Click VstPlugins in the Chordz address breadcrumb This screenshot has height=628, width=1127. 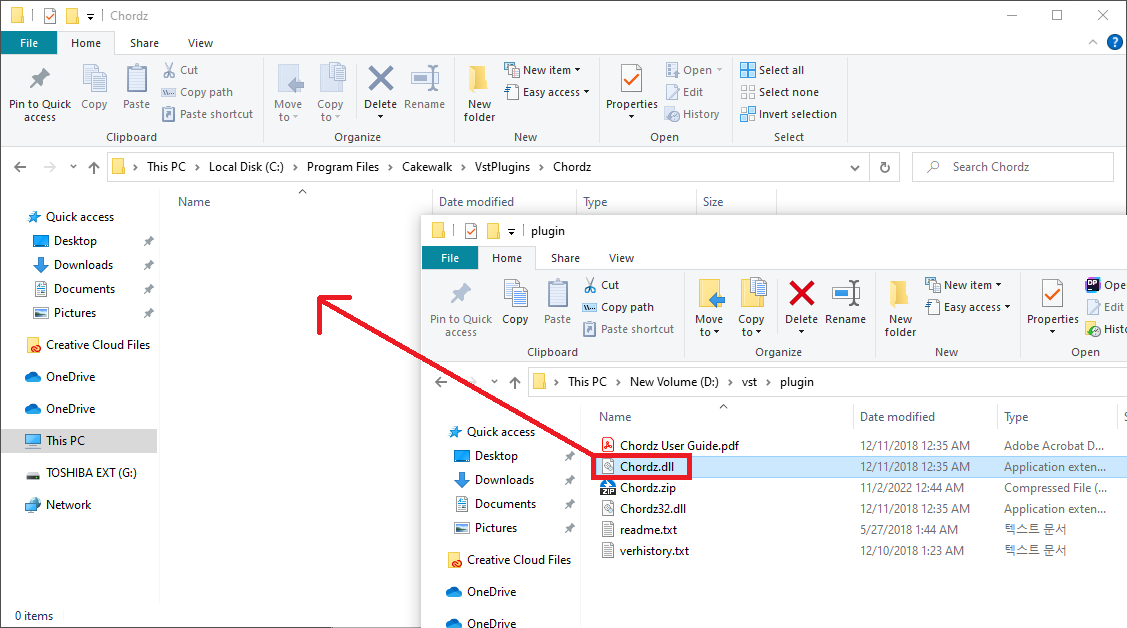click(x=502, y=167)
